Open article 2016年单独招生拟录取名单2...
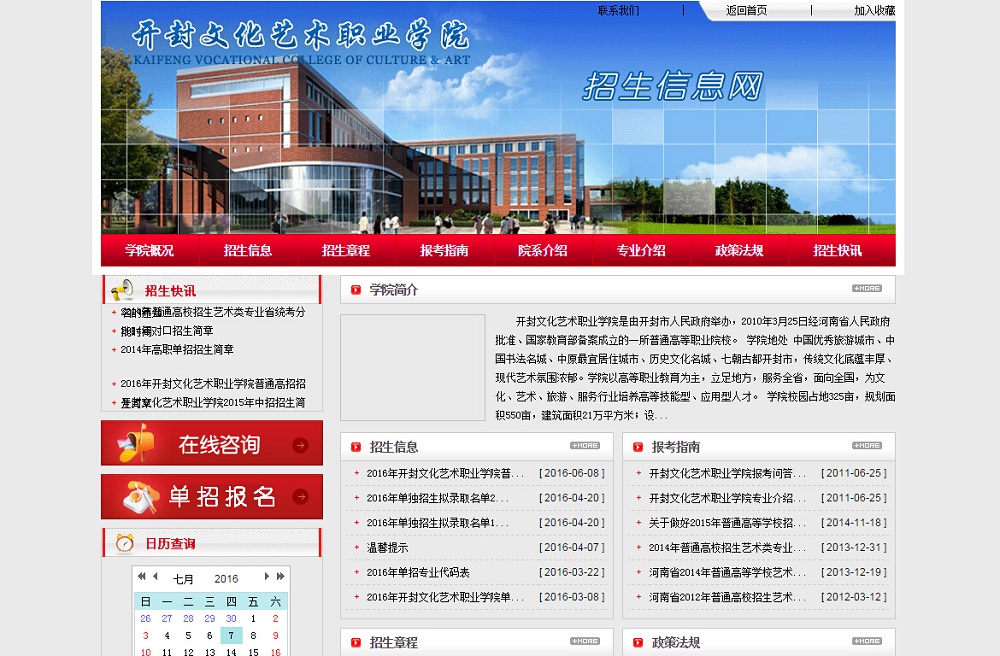Image resolution: width=1000 pixels, height=656 pixels. (438, 498)
